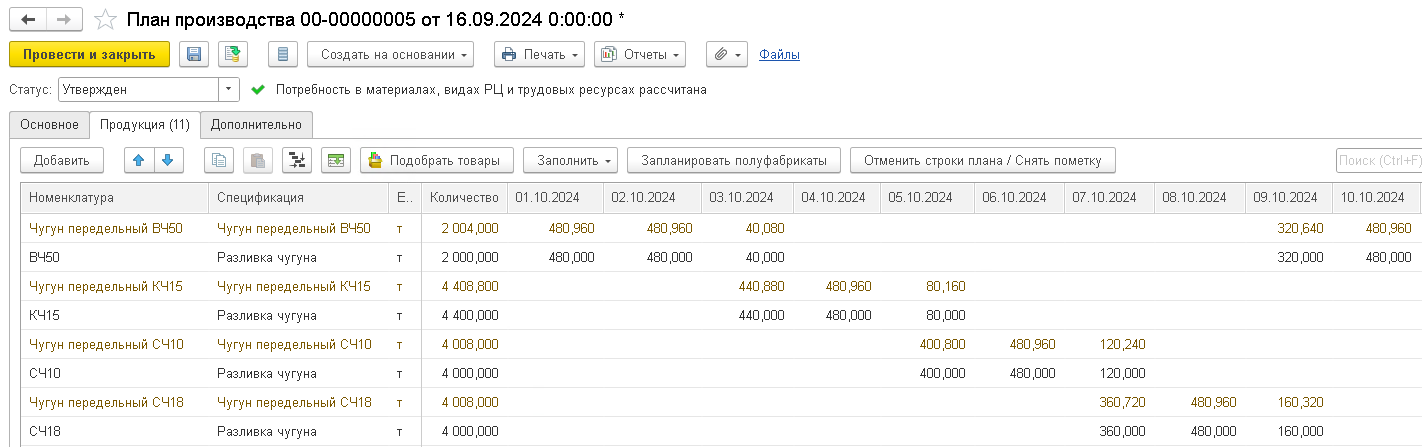This screenshot has height=447, width=1422.
Task: Select the Продукция (11) tab
Action: tap(145, 125)
